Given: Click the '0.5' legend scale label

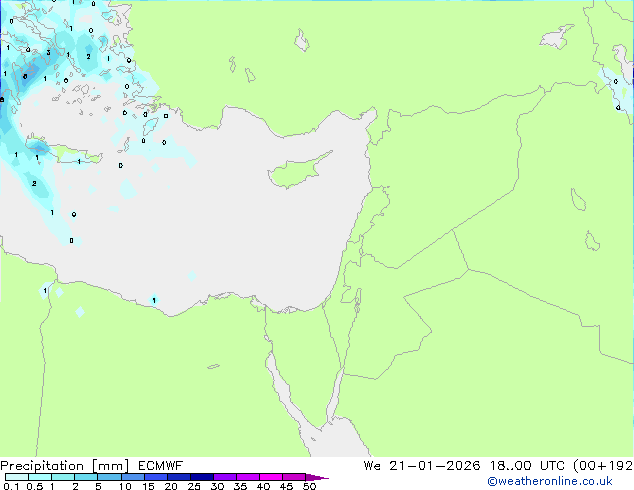Looking at the screenshot, I should [35, 486].
